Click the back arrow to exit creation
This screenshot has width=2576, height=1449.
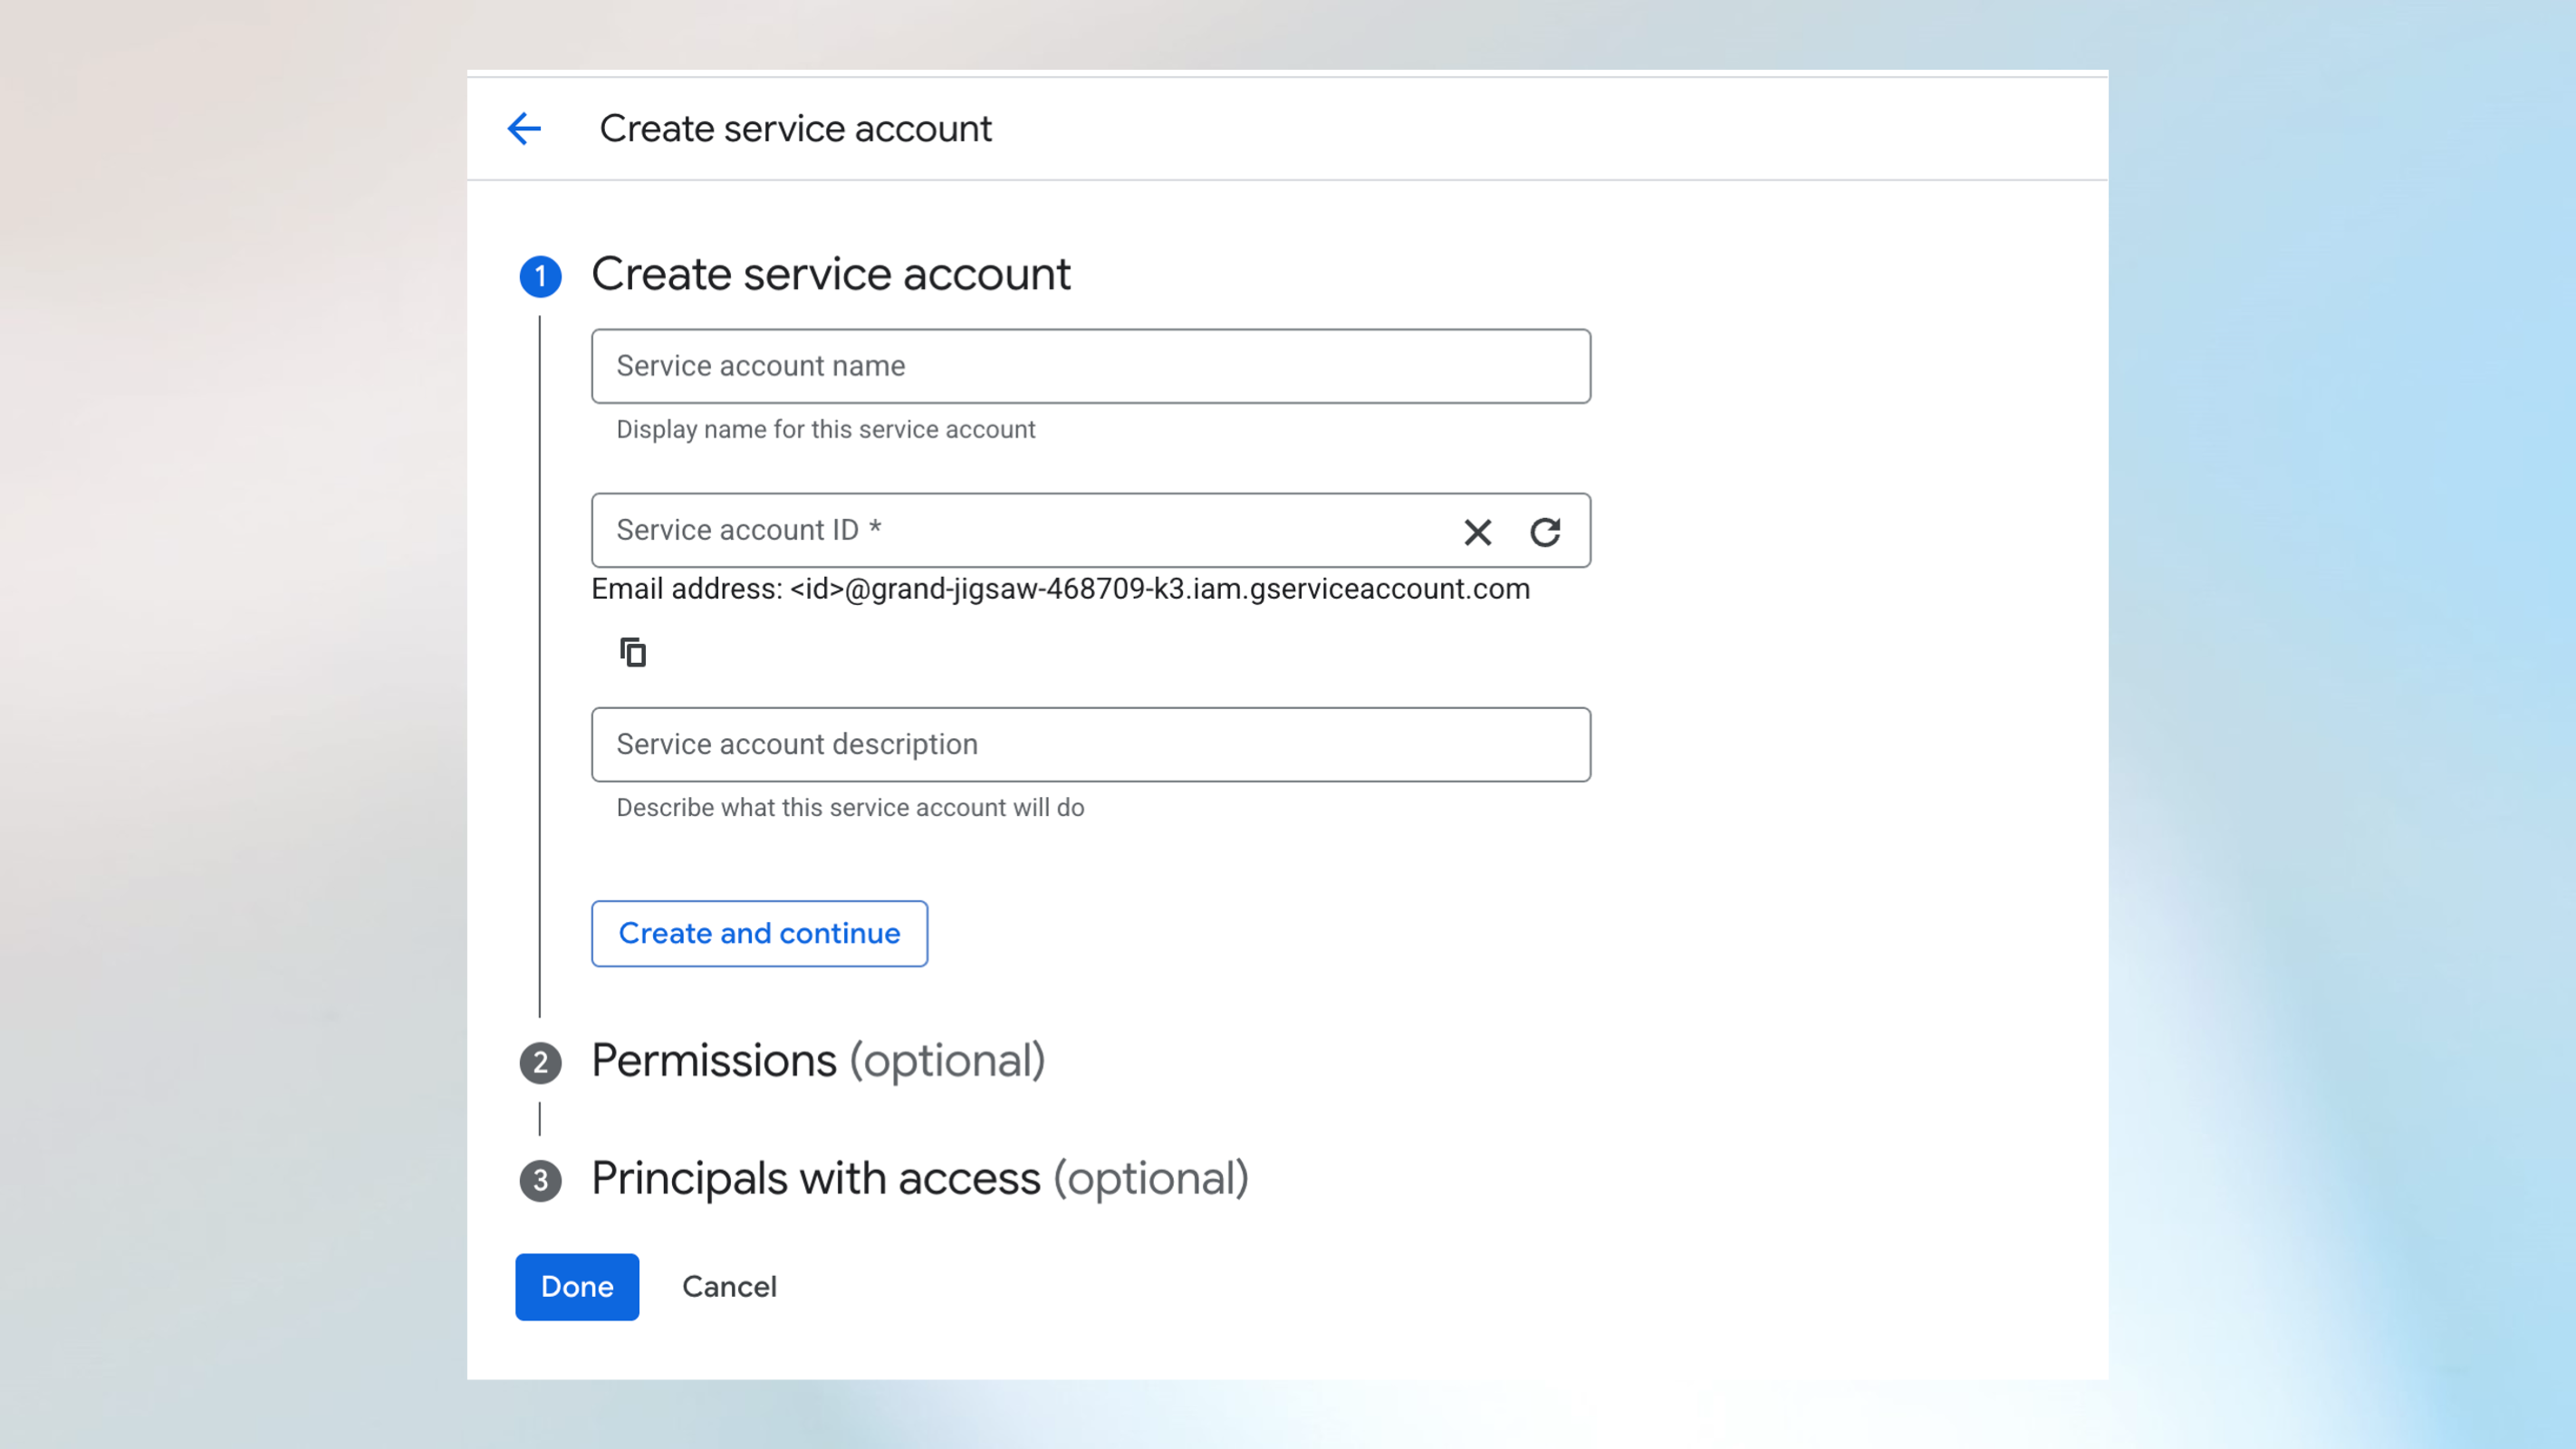tap(524, 128)
